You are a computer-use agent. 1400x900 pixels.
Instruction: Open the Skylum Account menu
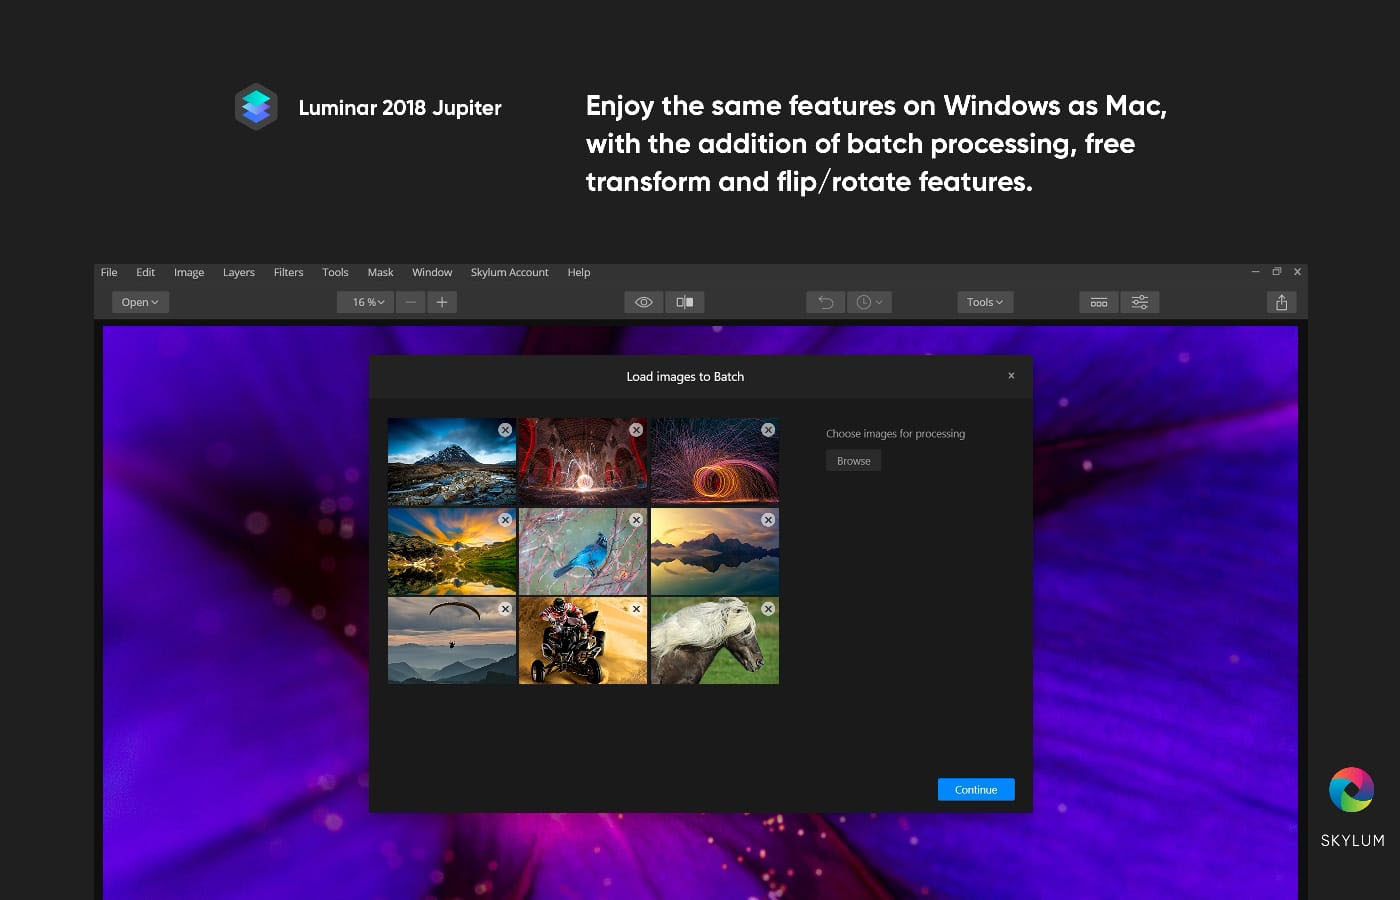[509, 272]
